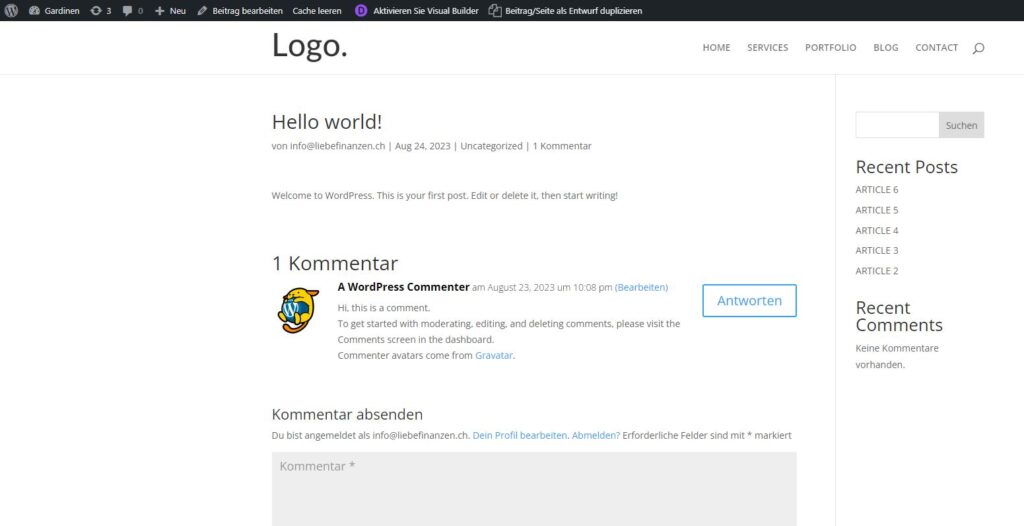Open the header search icon

tap(978, 48)
